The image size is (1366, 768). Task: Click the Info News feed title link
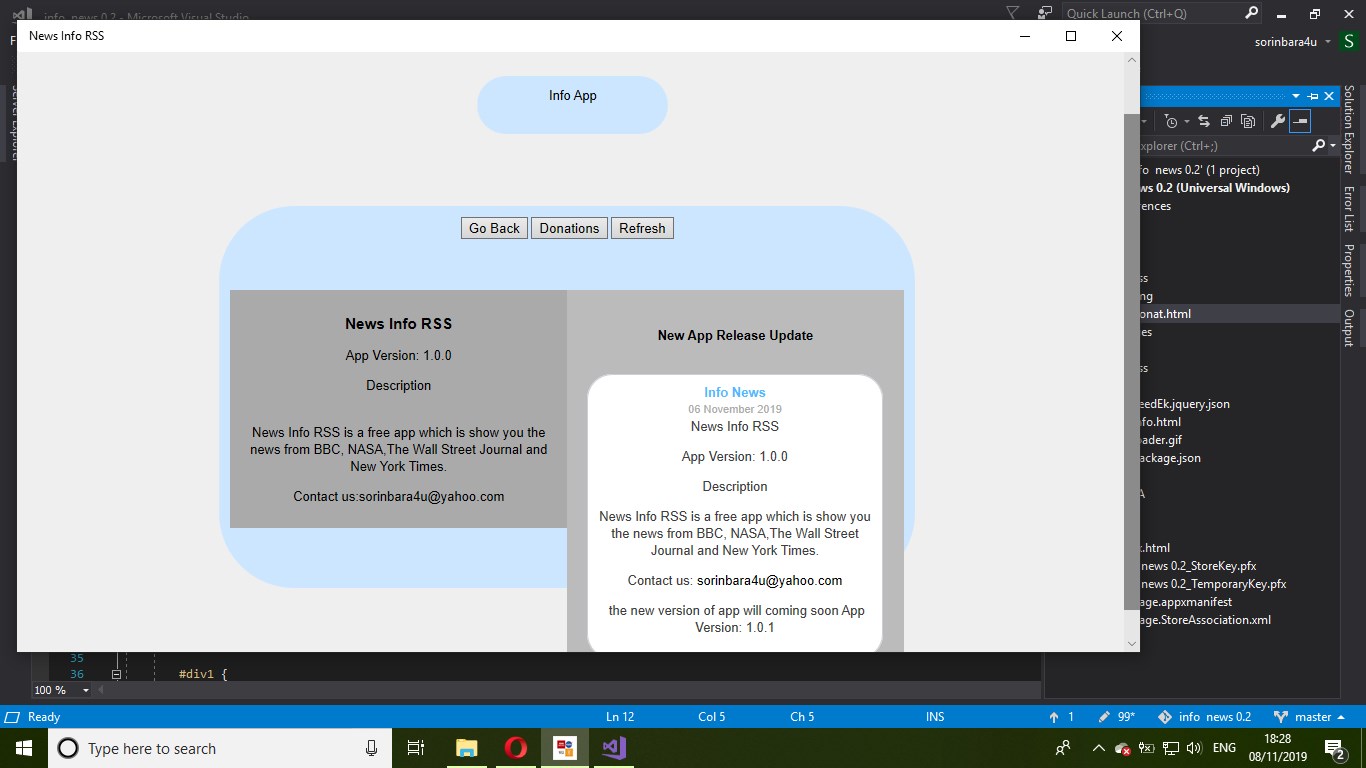[735, 392]
